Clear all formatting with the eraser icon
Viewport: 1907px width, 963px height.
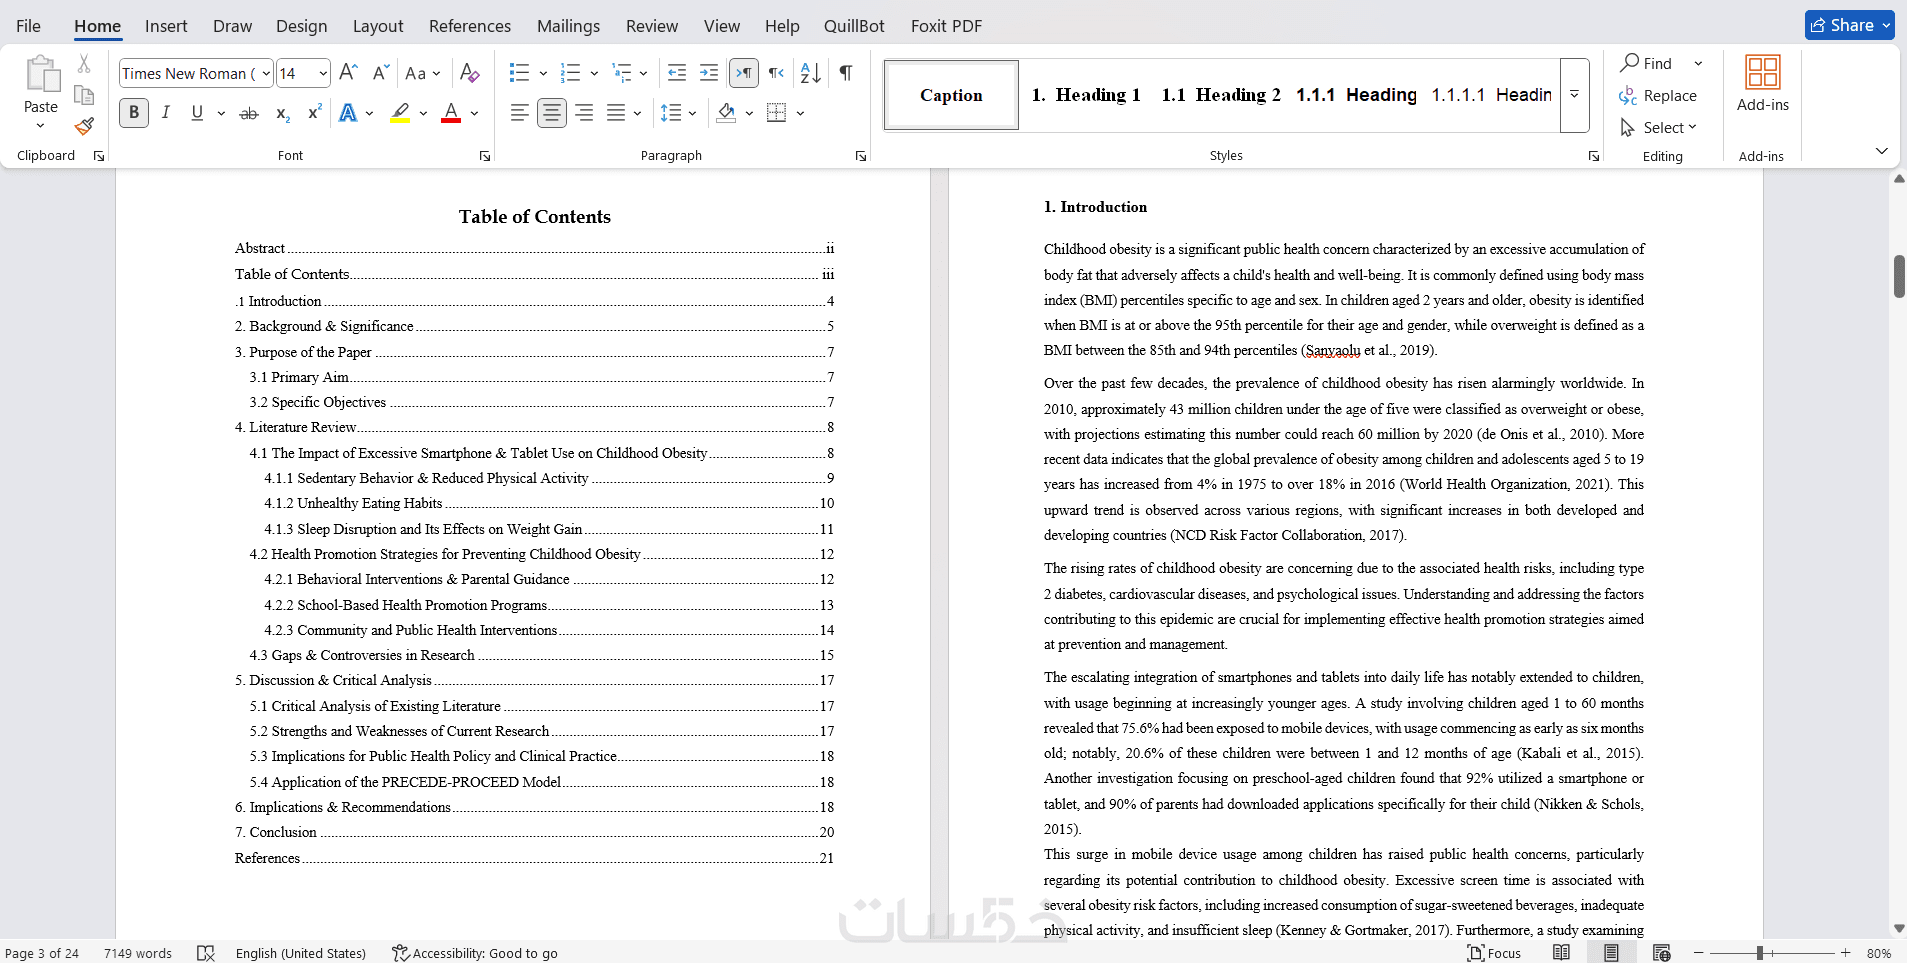pyautogui.click(x=469, y=73)
